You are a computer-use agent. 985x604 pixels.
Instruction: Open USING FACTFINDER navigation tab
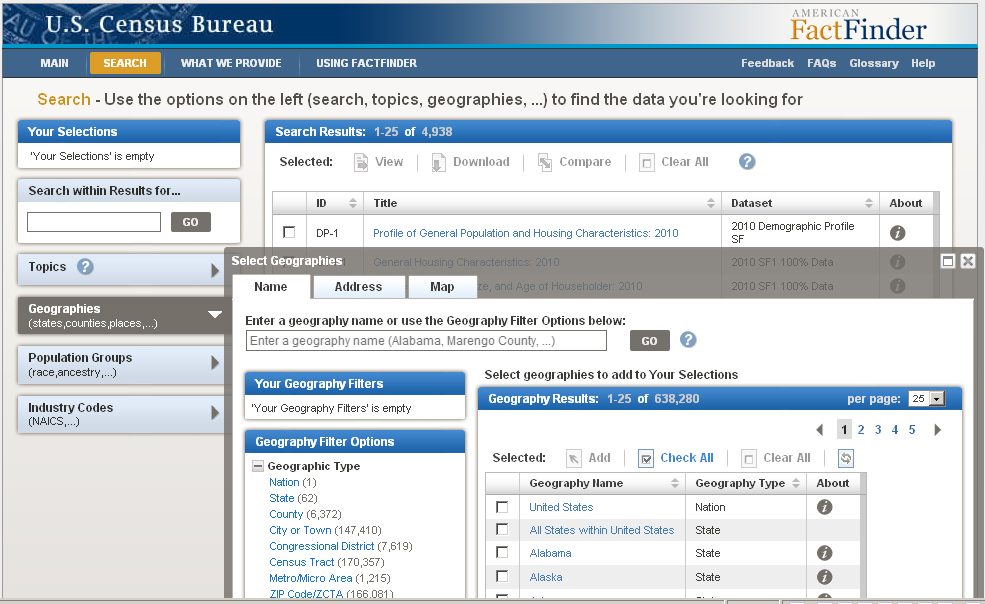366,63
